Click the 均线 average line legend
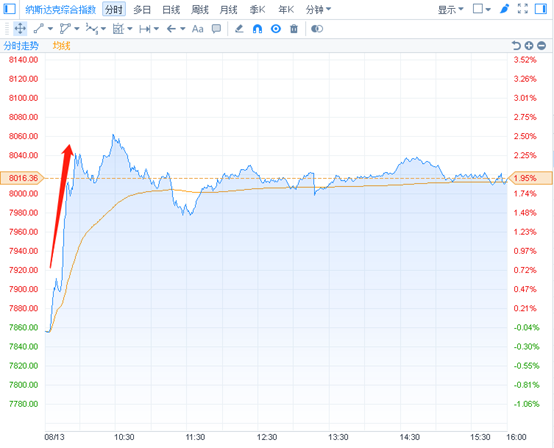Image resolution: width=554 pixels, height=448 pixels. (61, 46)
